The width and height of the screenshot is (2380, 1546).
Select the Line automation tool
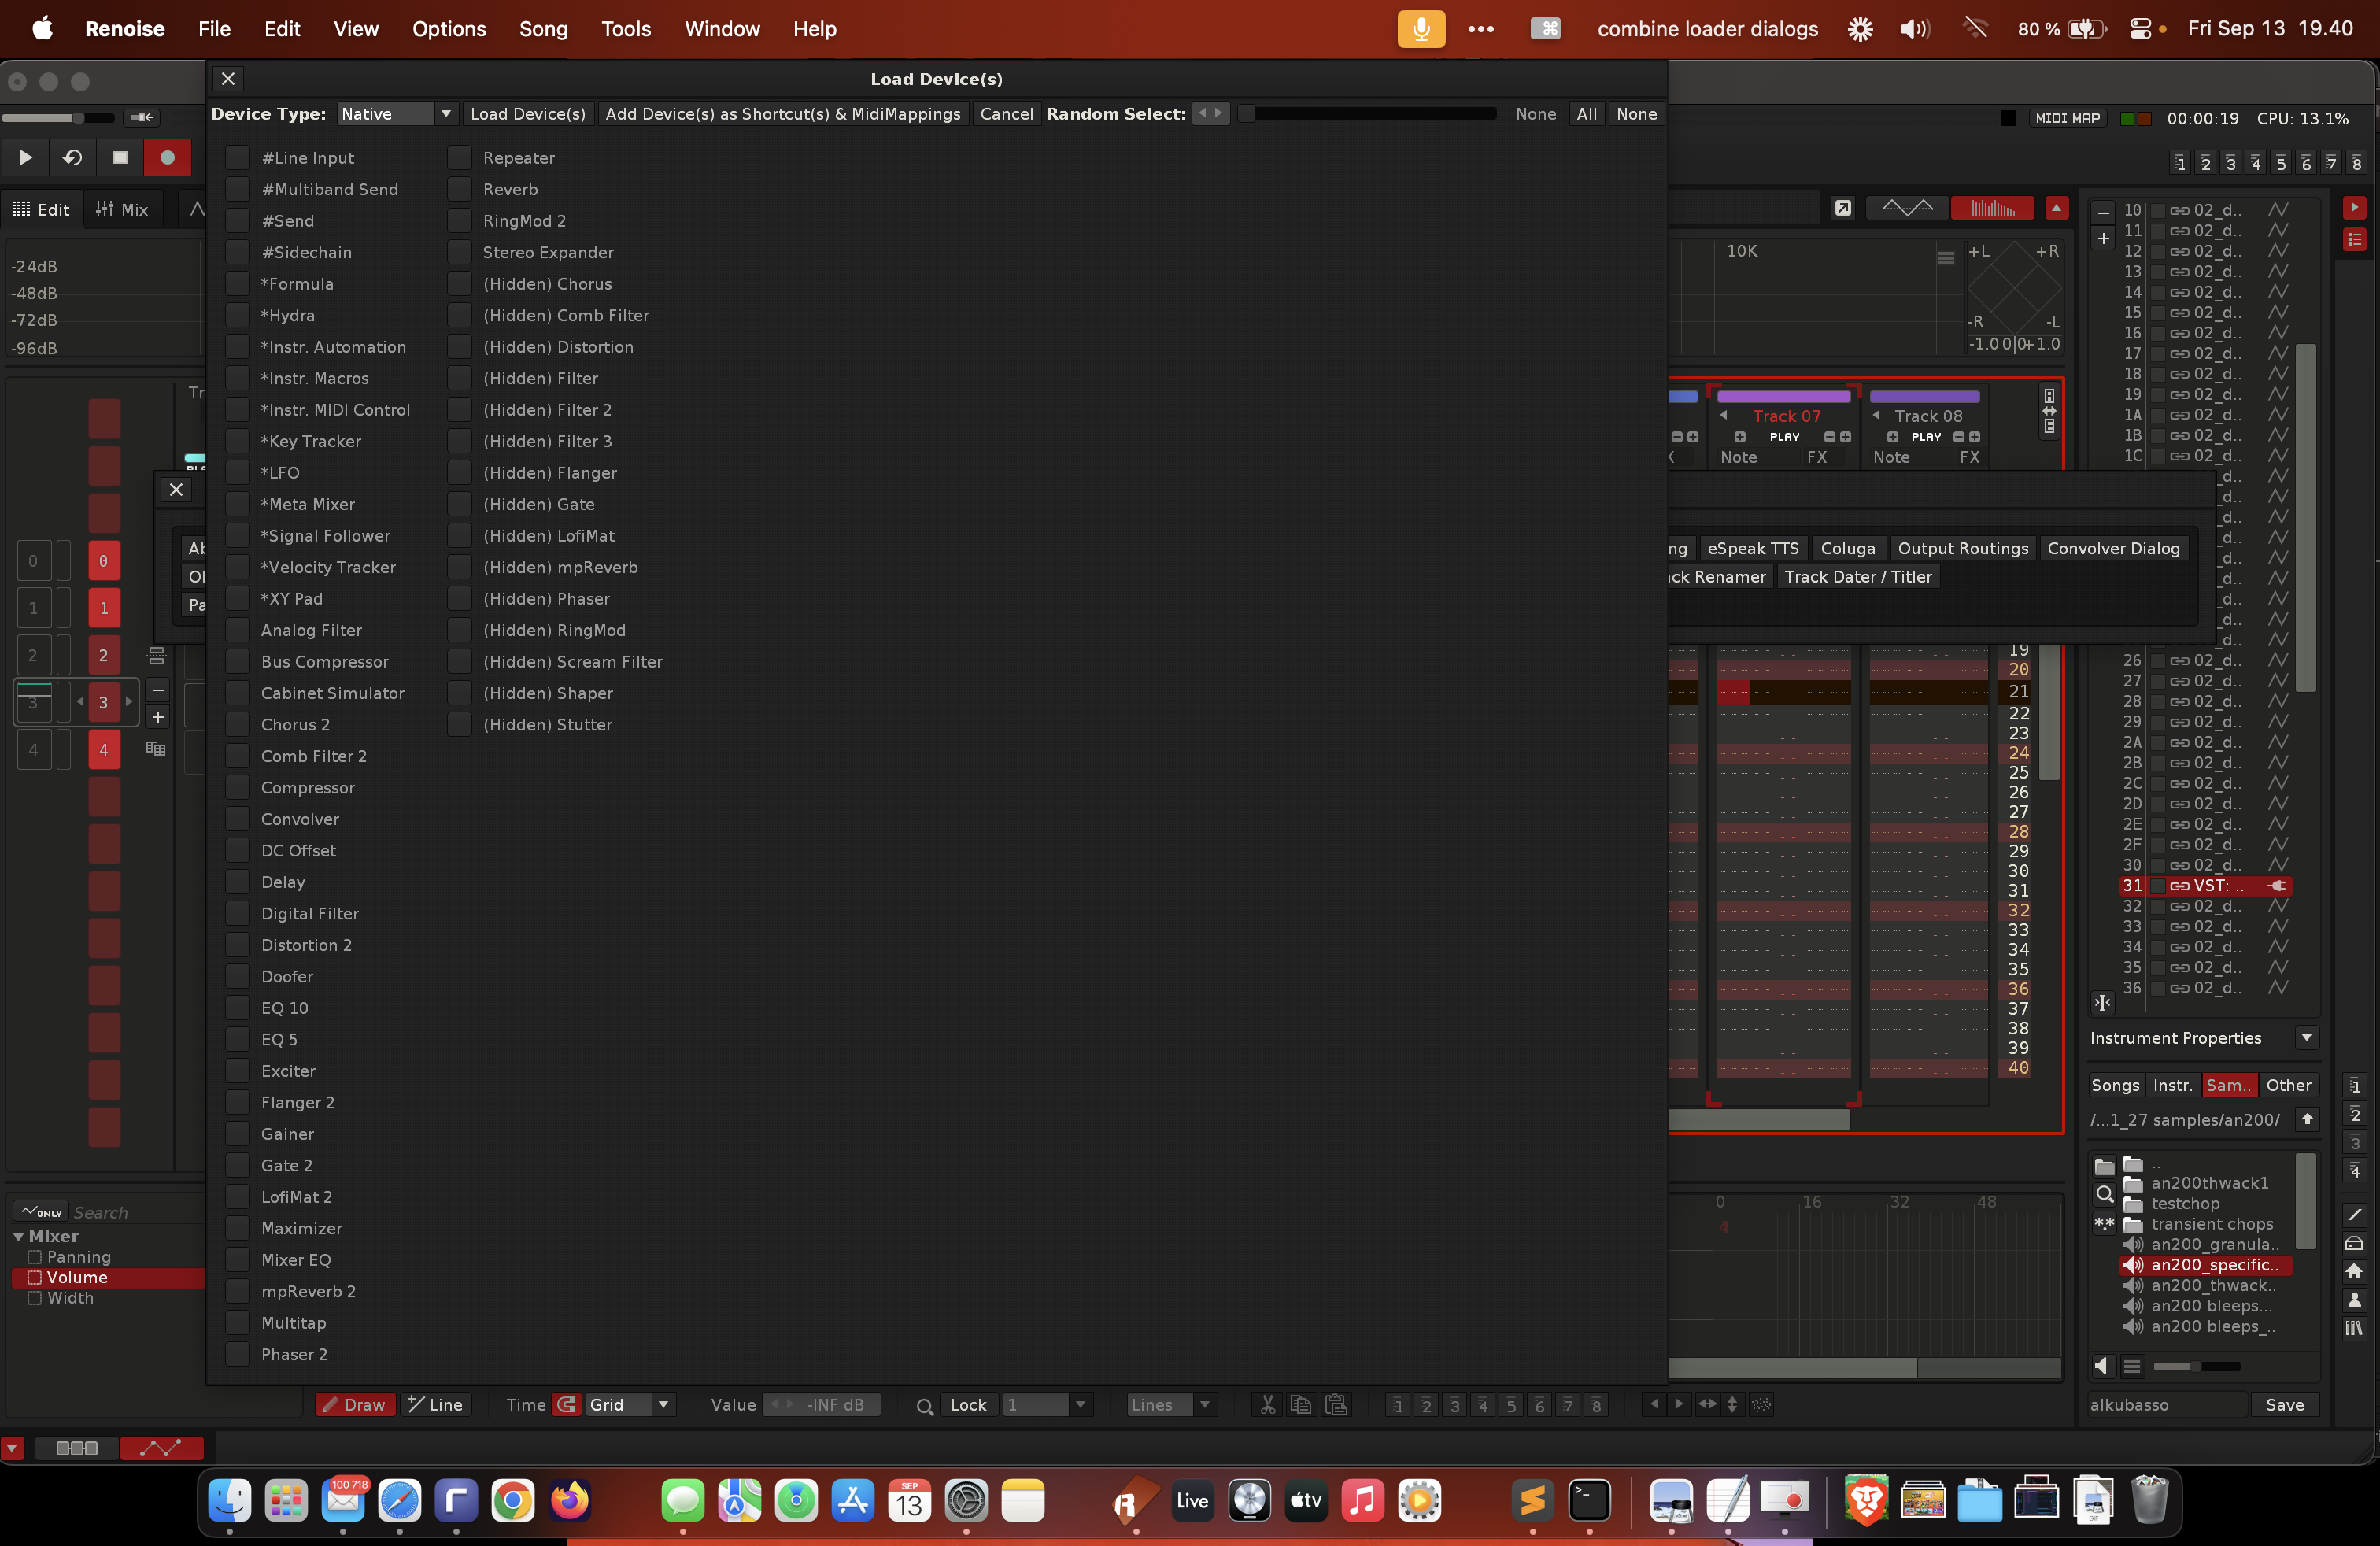pyautogui.click(x=435, y=1404)
